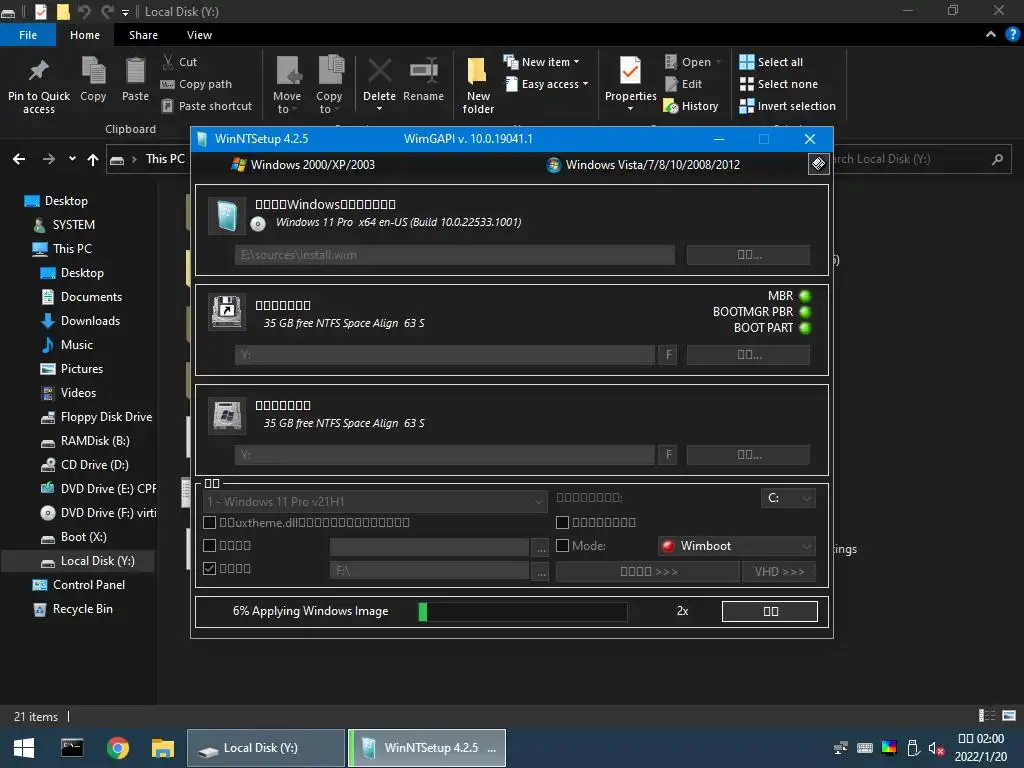Click Select all in ribbon
The width and height of the screenshot is (1024, 768).
pos(771,62)
